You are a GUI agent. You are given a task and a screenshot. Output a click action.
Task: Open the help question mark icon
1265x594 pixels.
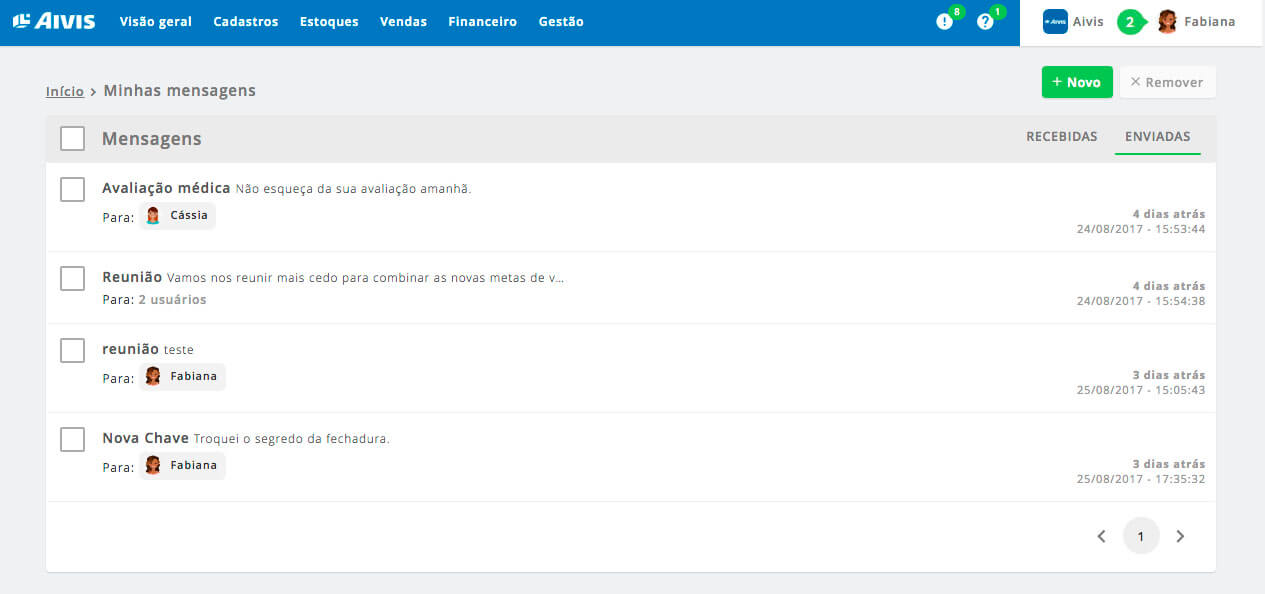pyautogui.click(x=985, y=21)
